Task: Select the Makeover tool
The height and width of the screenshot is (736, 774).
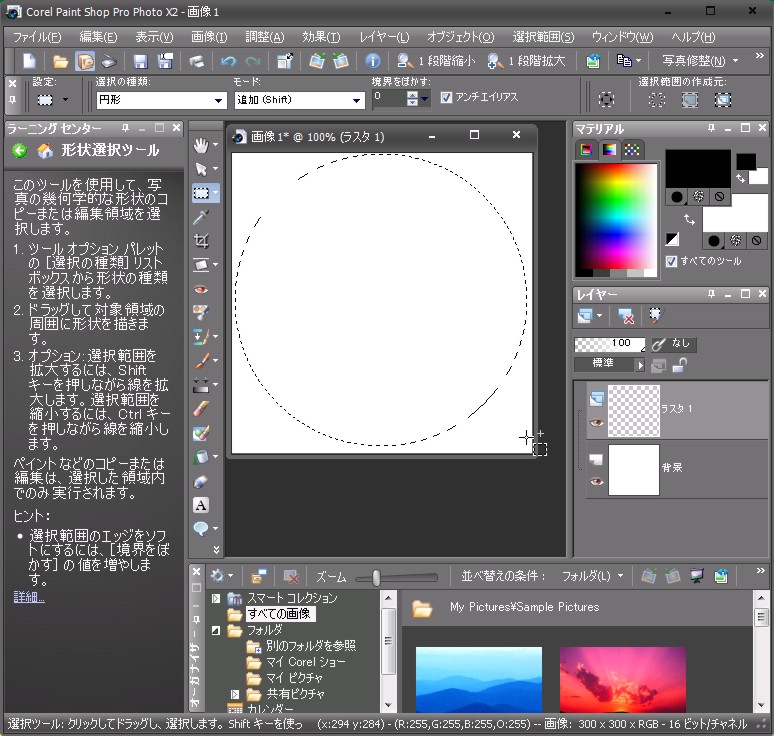Action: (x=201, y=312)
